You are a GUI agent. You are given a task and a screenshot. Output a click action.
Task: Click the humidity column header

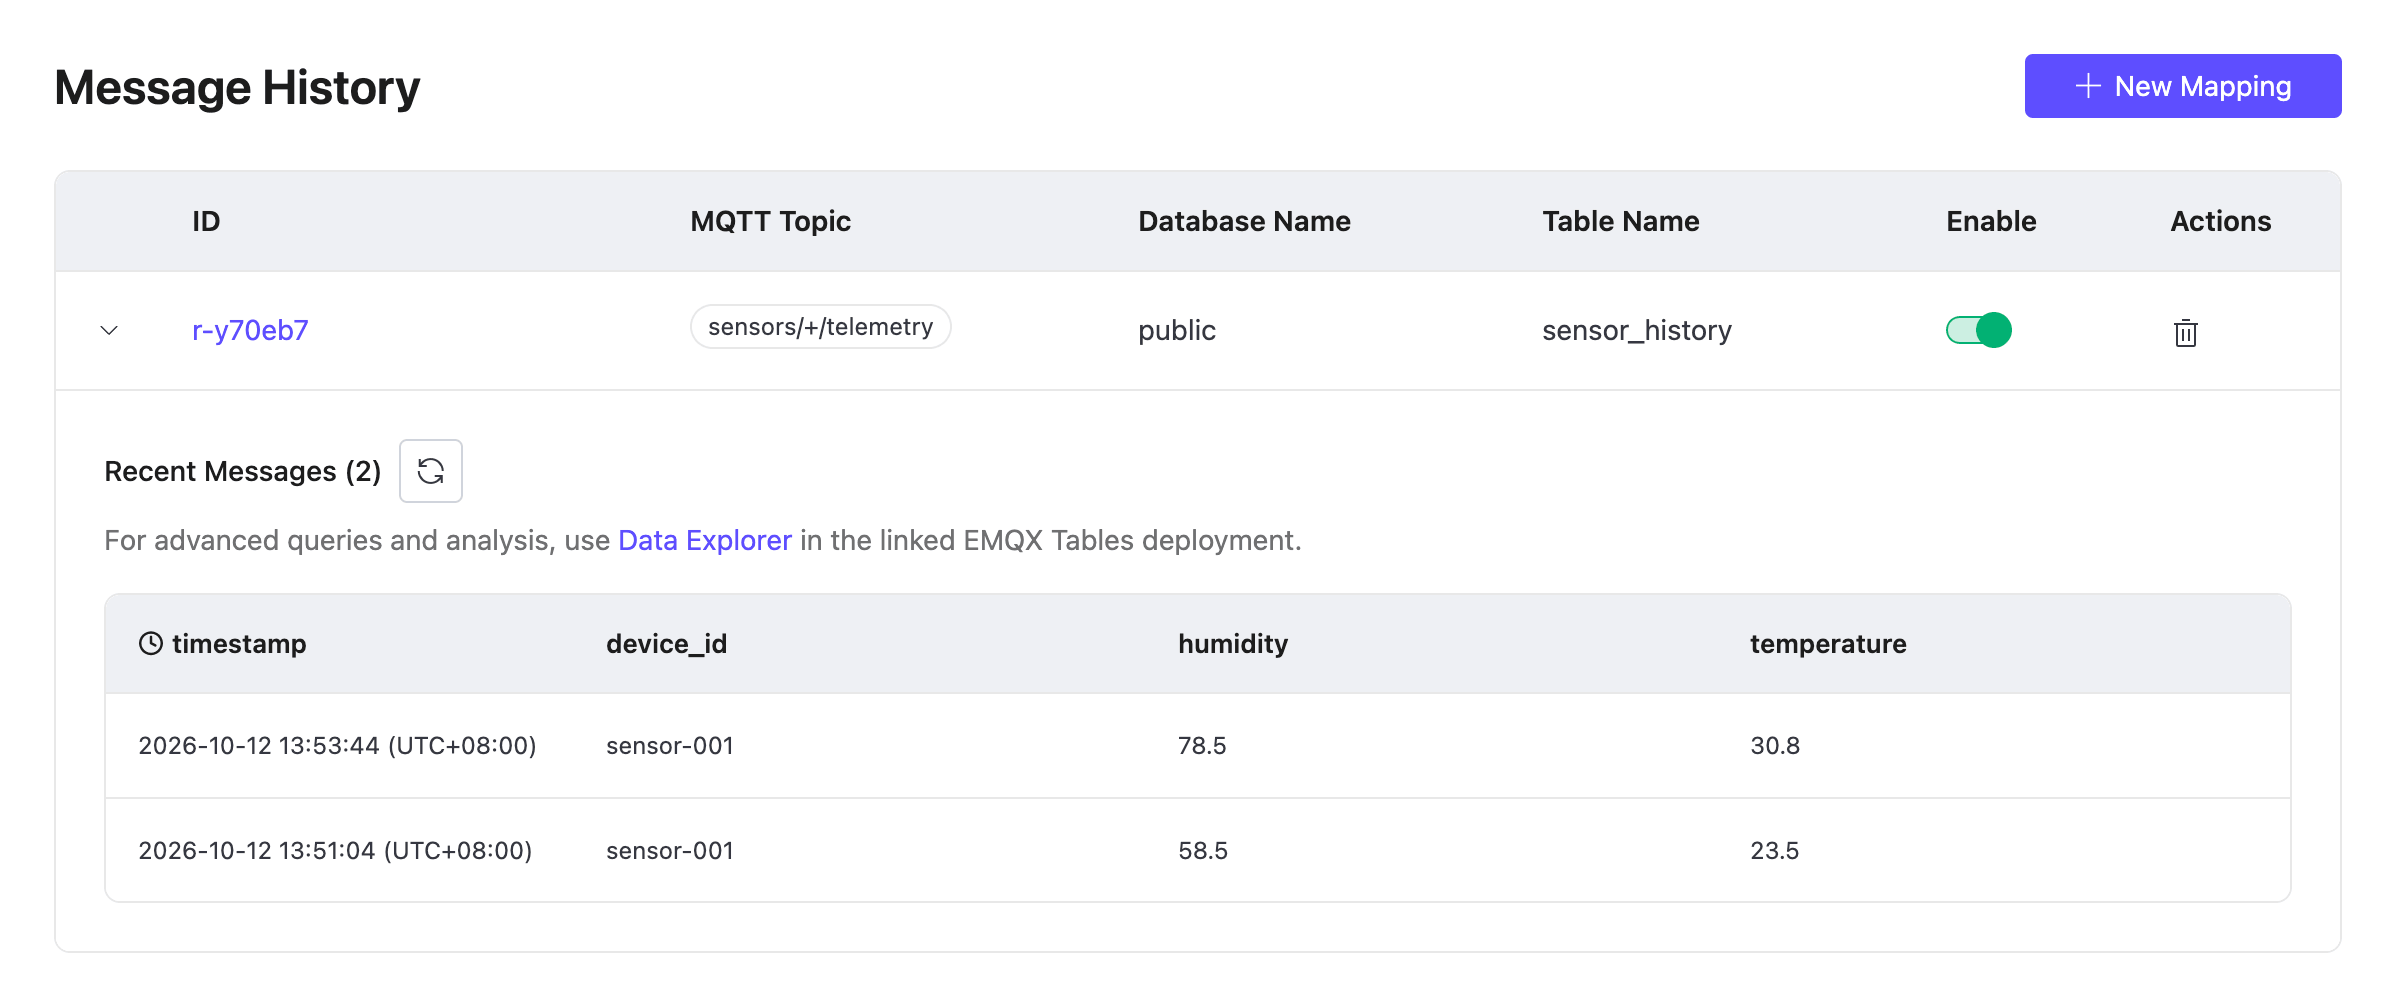point(1233,643)
